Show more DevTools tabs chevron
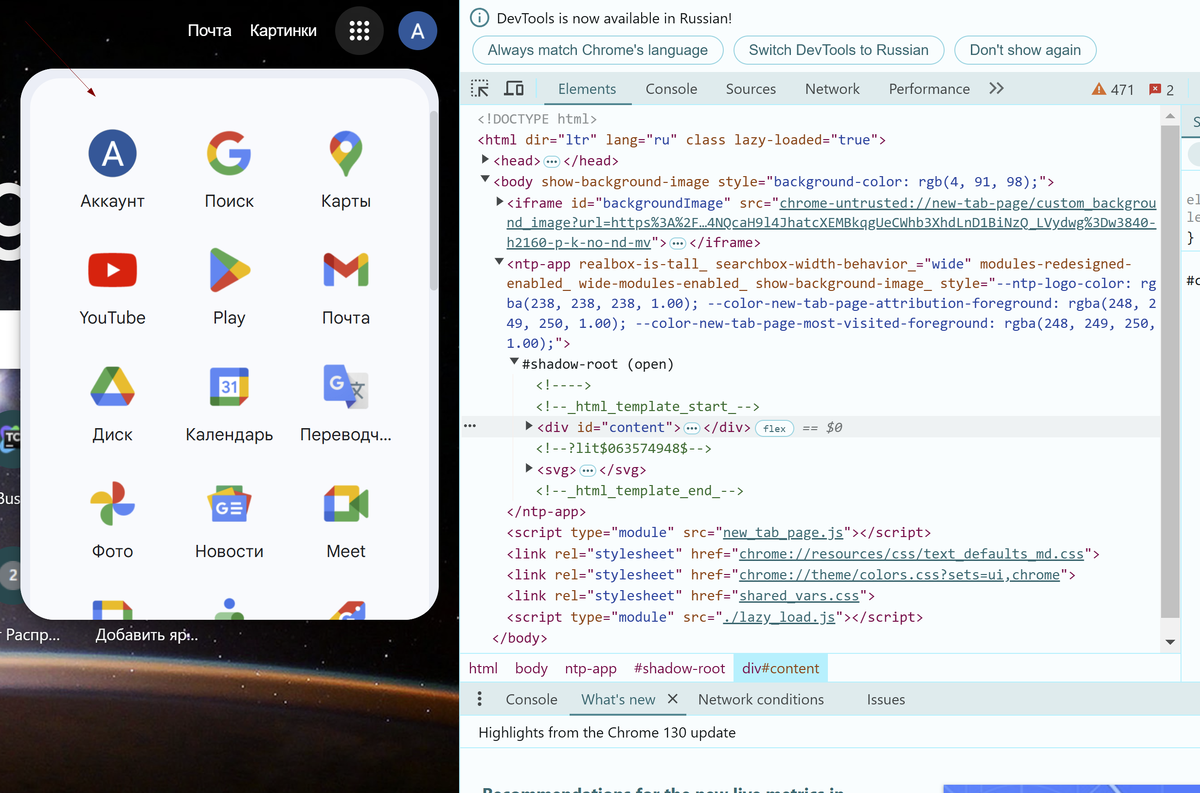 [x=996, y=89]
